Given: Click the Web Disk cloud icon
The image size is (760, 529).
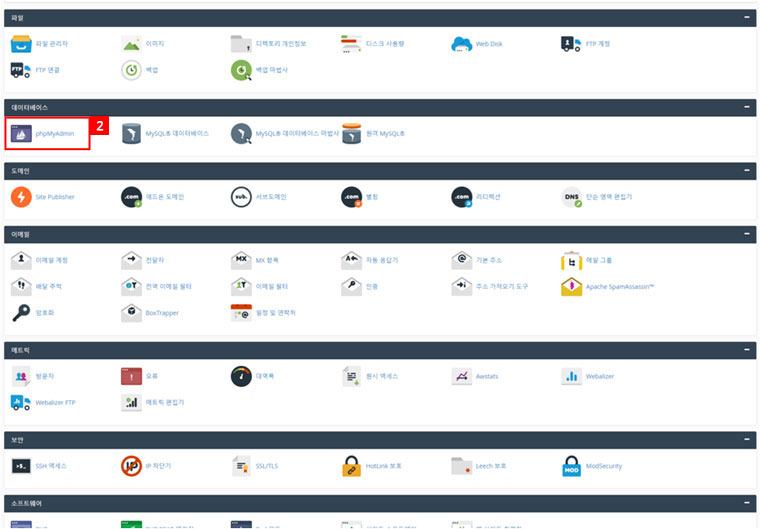Looking at the screenshot, I should 461,44.
